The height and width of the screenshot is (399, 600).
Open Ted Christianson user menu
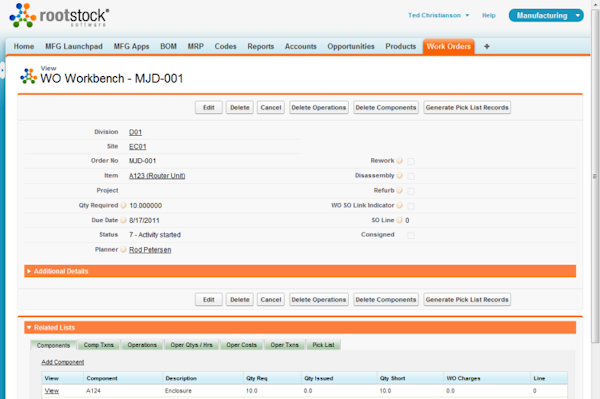click(x=439, y=15)
